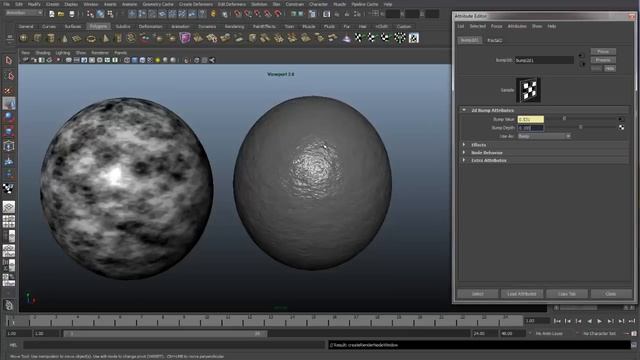Click the bump sample swatch thumbnail
The image size is (640, 360).
529,90
